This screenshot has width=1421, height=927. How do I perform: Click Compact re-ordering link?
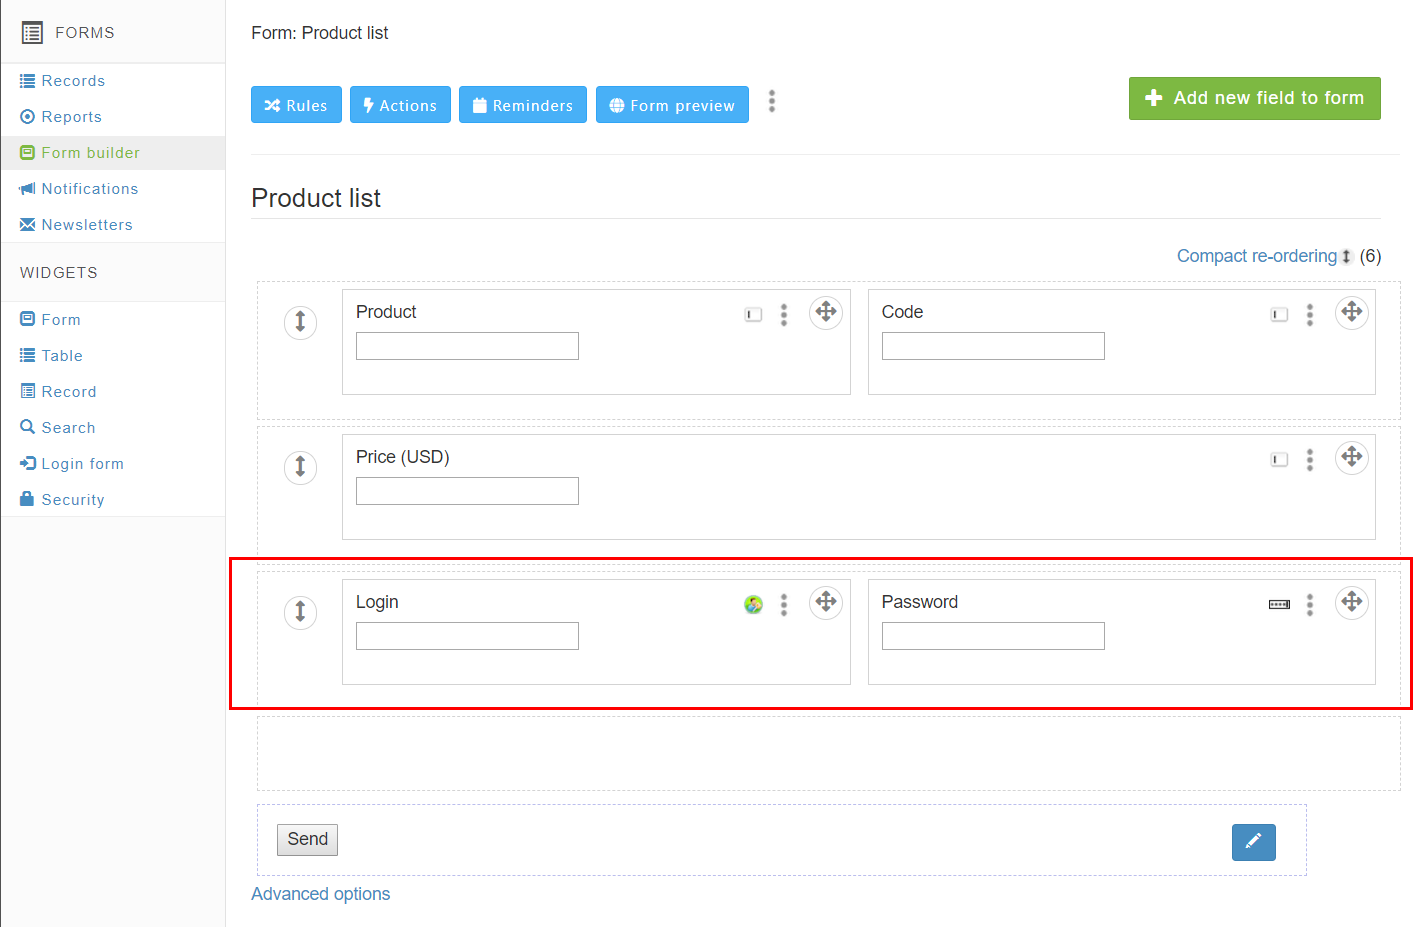click(1256, 256)
